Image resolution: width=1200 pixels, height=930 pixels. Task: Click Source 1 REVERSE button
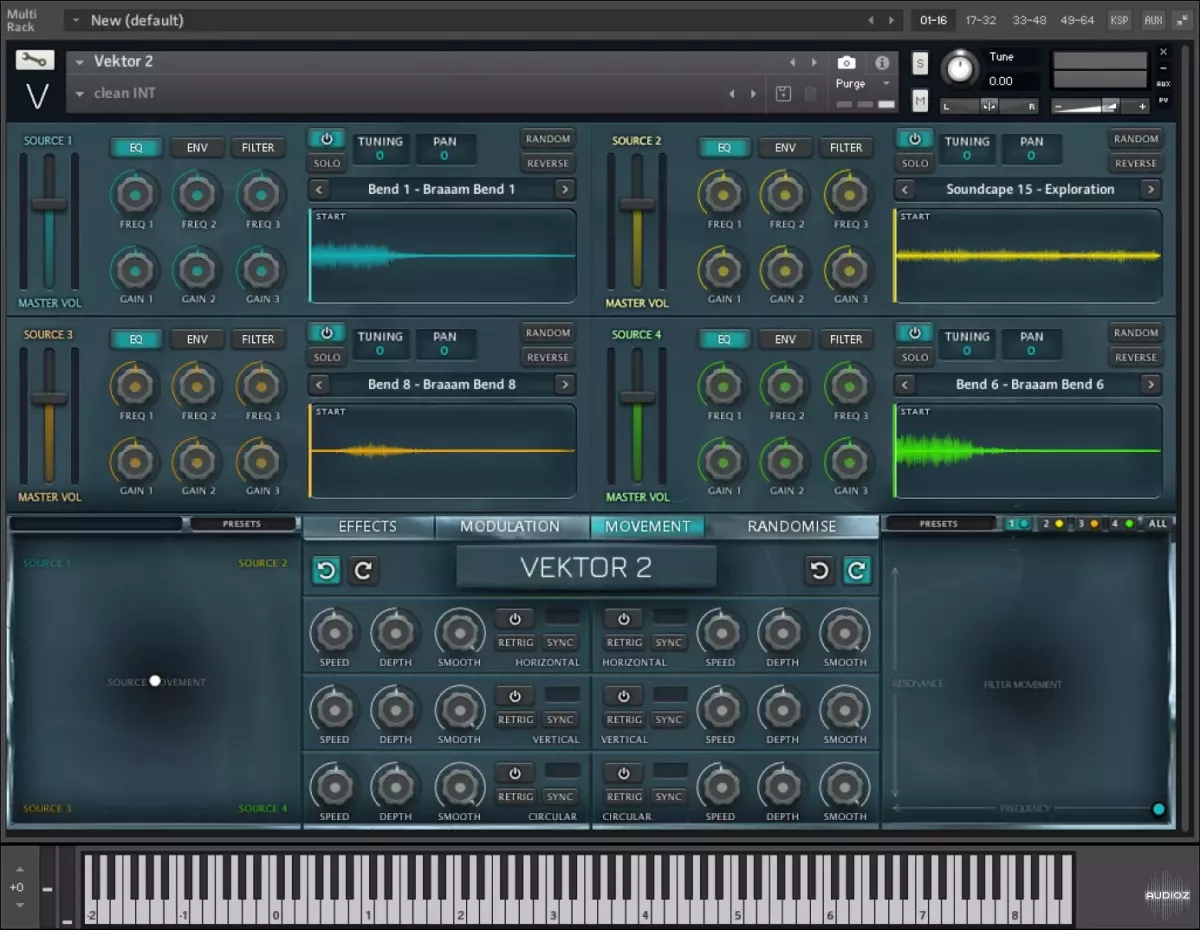coord(547,163)
